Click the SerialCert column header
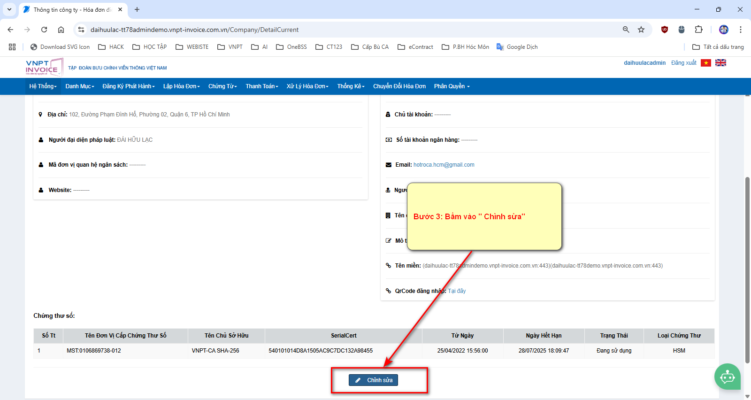 (x=343, y=336)
